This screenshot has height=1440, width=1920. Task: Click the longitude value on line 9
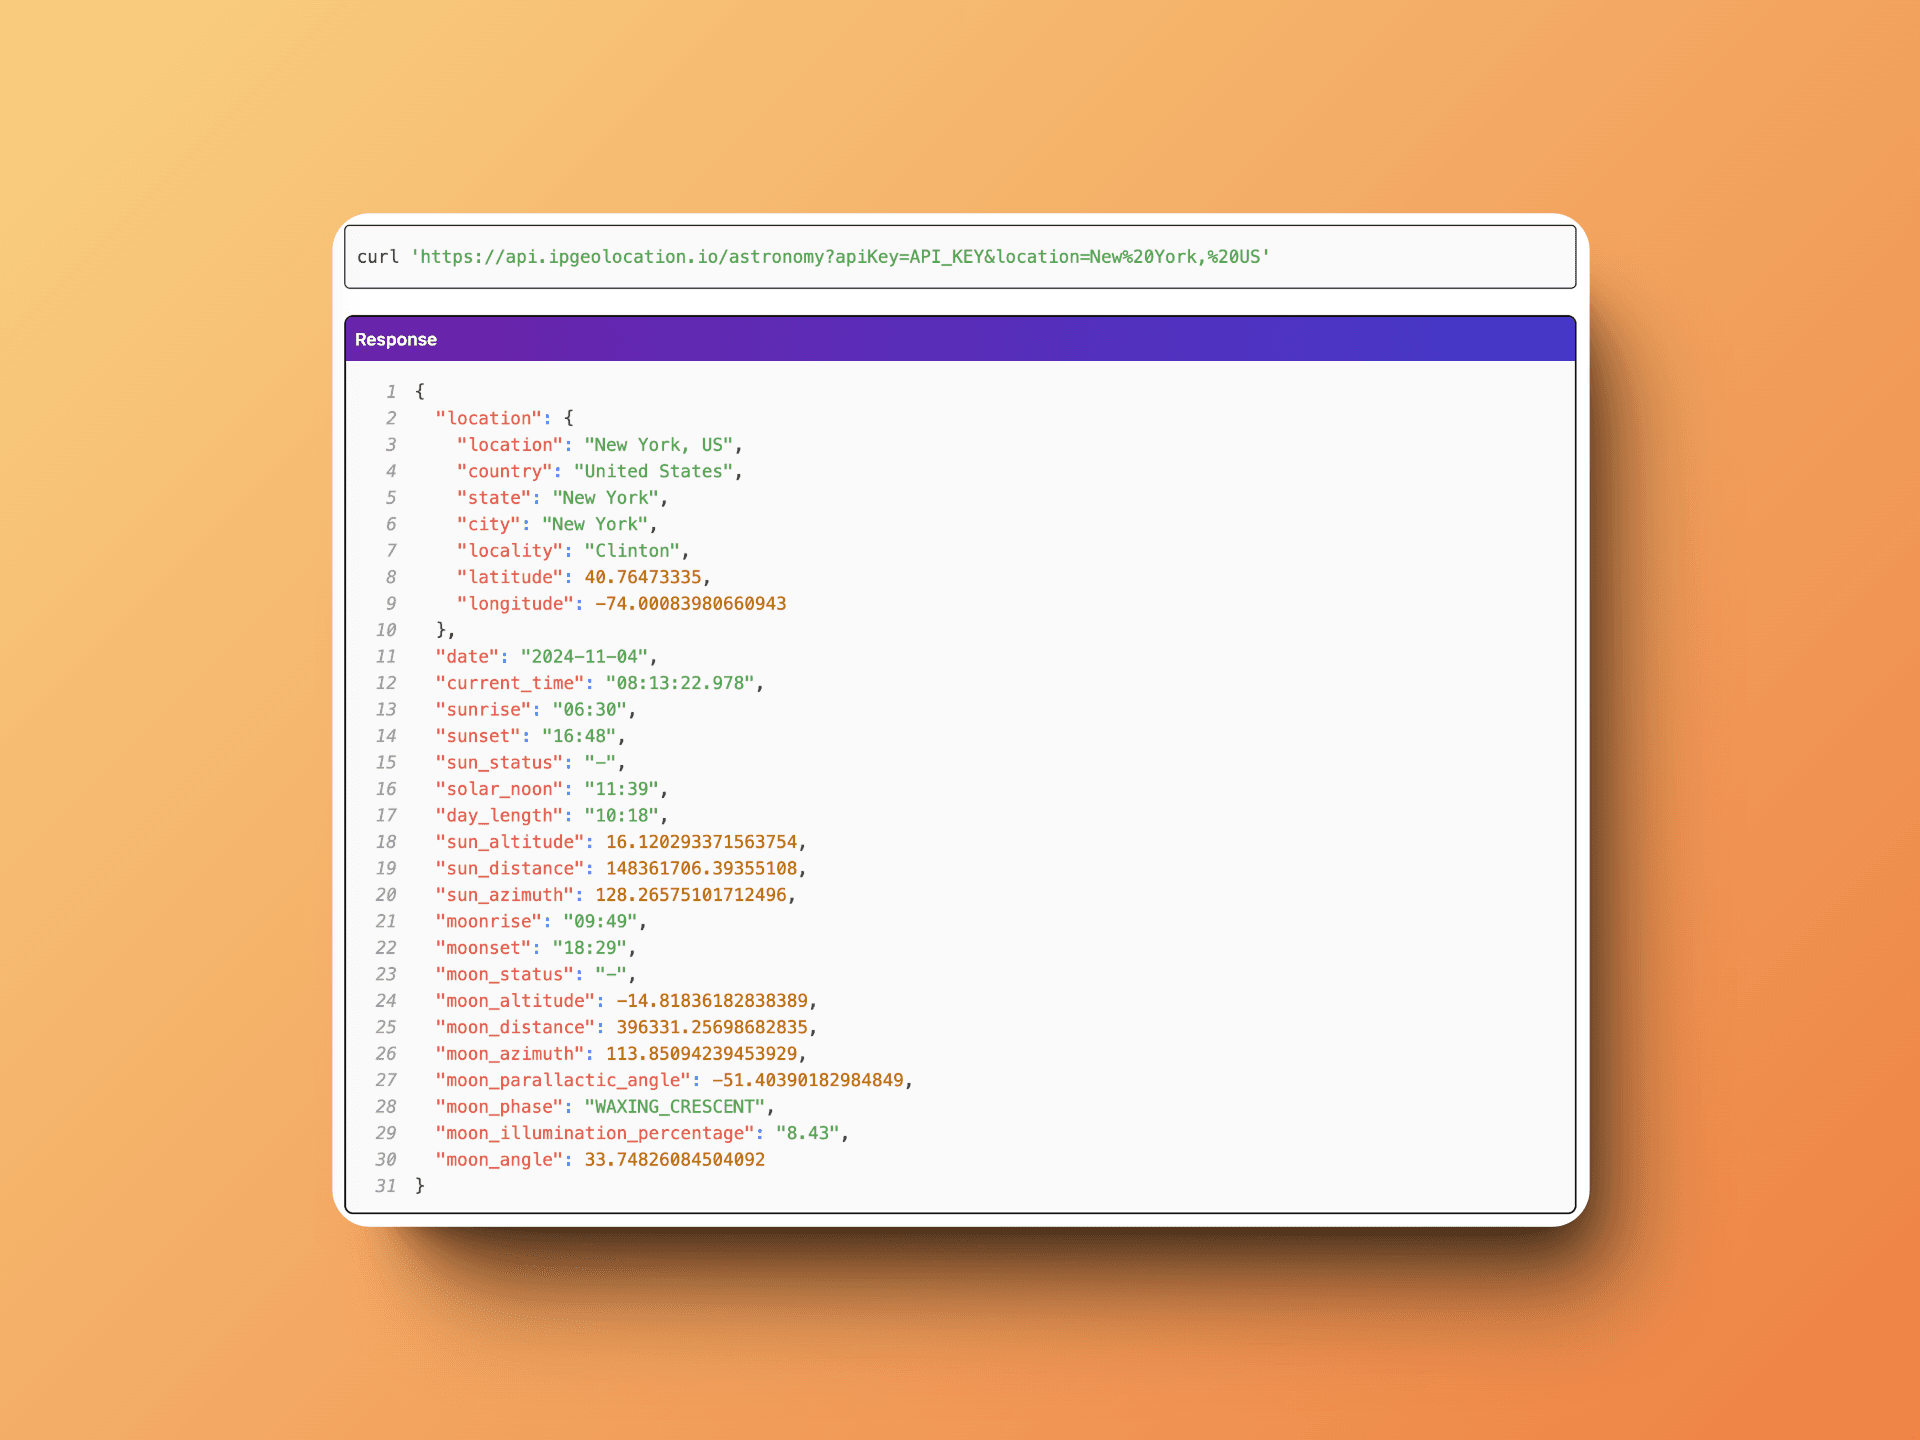(x=688, y=603)
